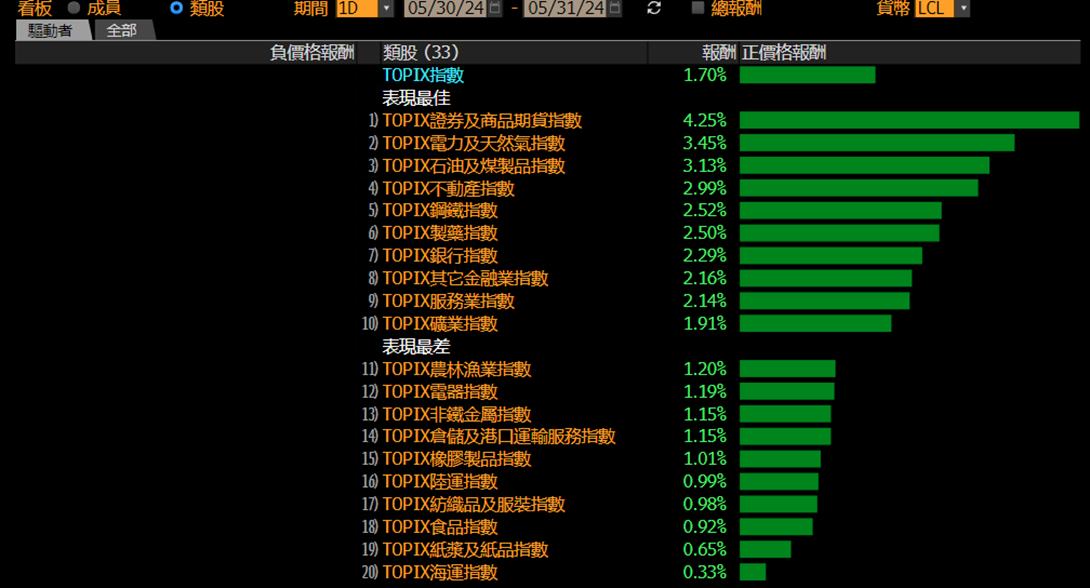Click the 表現最佳 section label
This screenshot has height=588, width=1090.
click(x=416, y=98)
